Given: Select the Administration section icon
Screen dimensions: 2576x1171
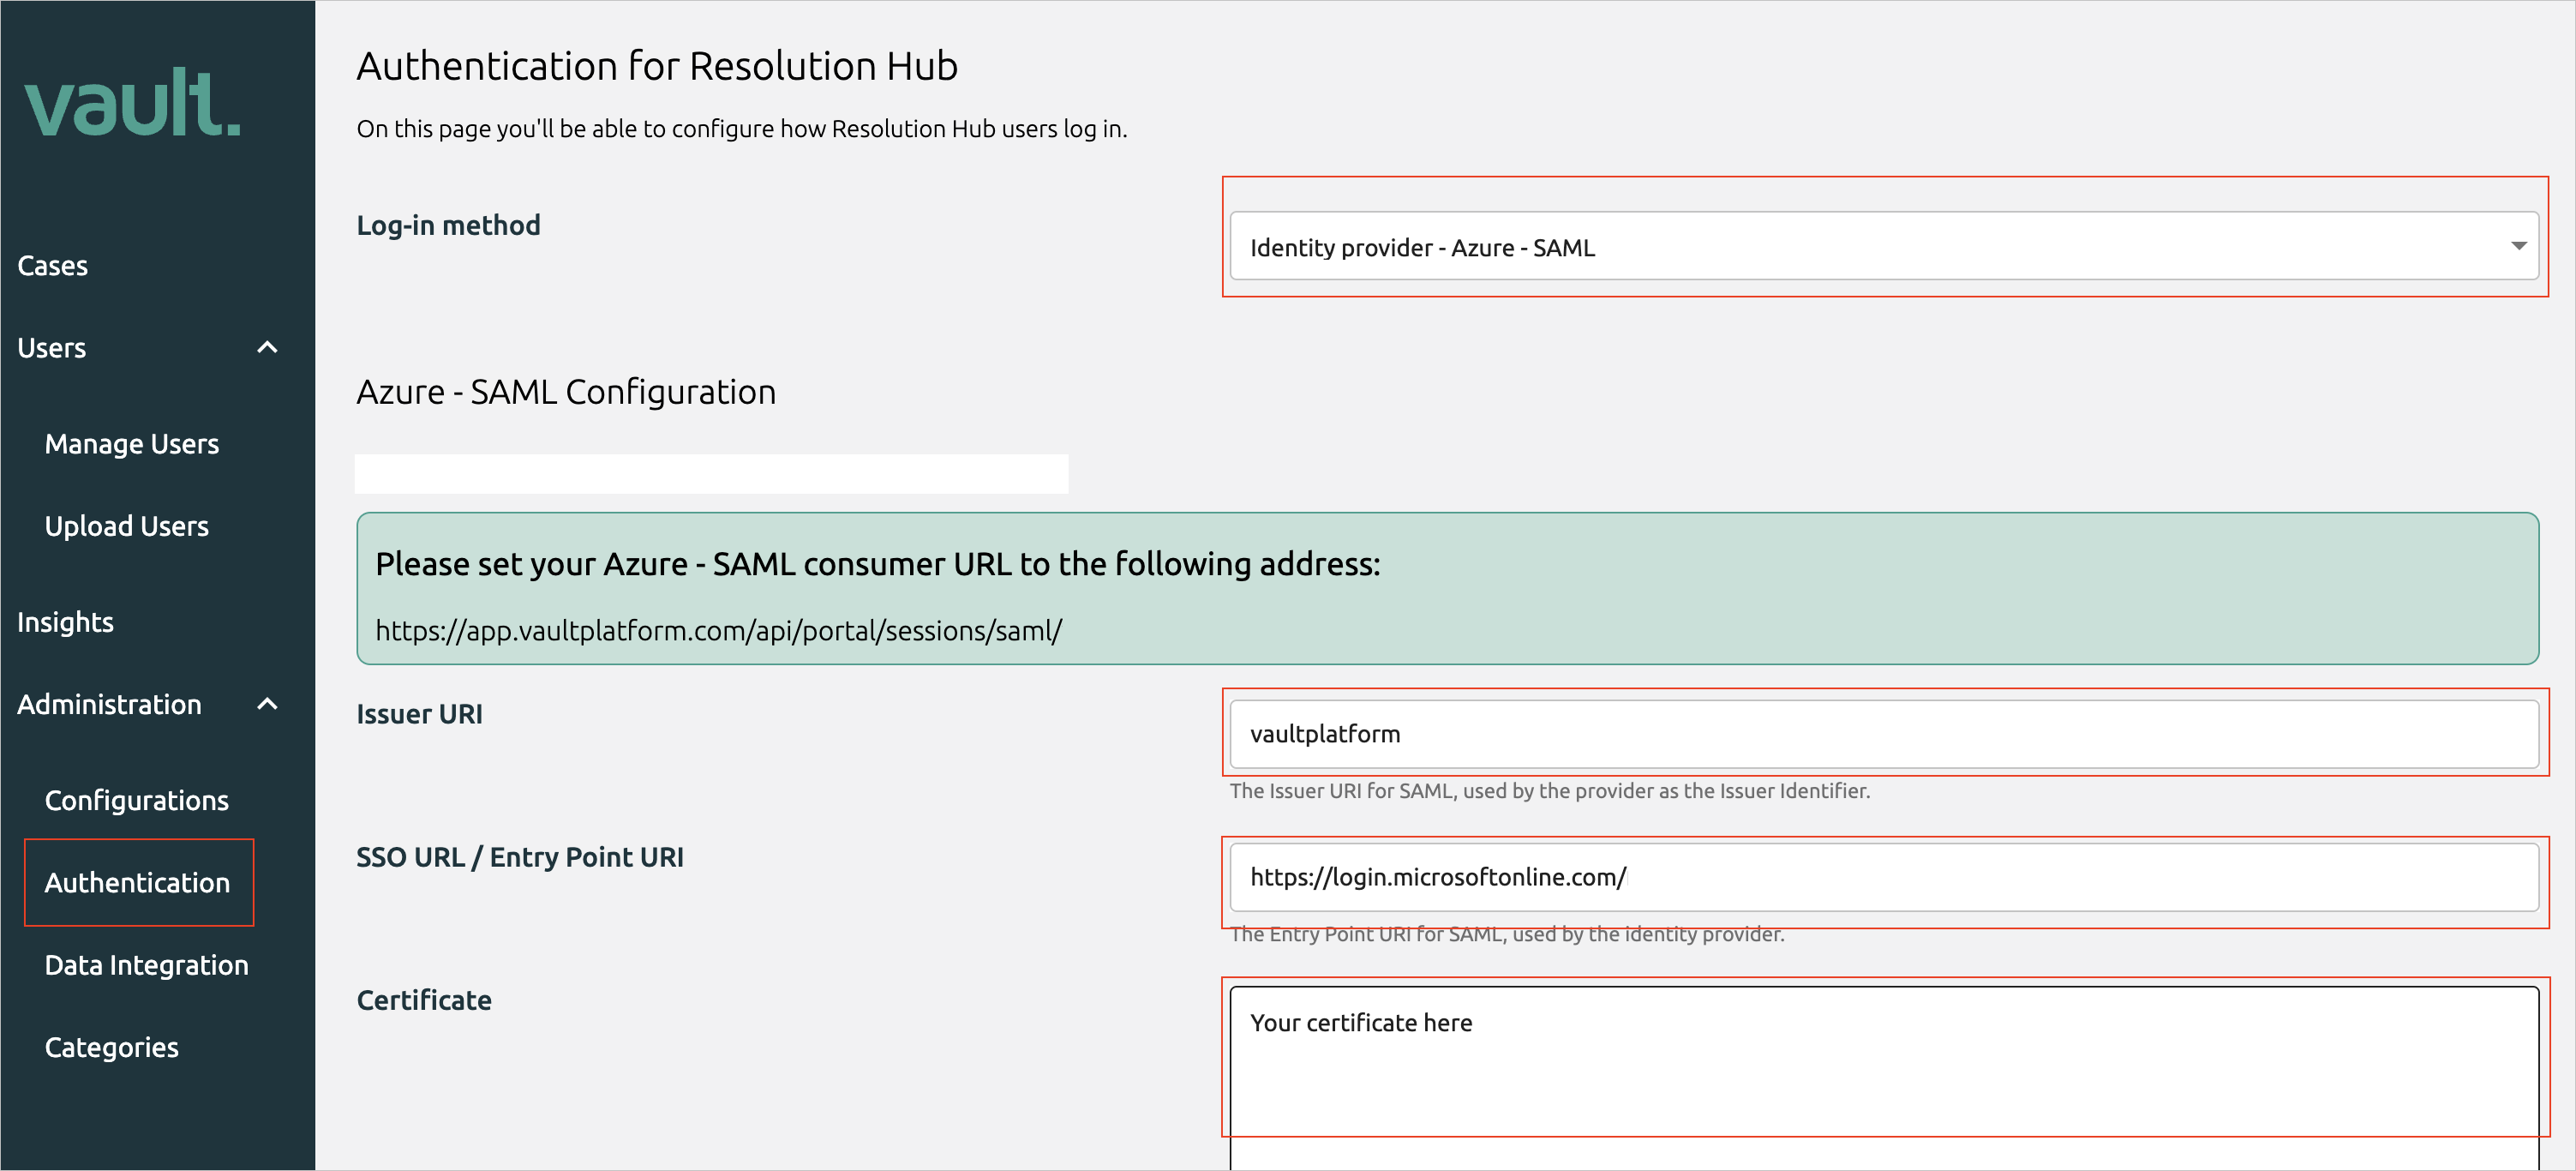Looking at the screenshot, I should pyautogui.click(x=267, y=703).
